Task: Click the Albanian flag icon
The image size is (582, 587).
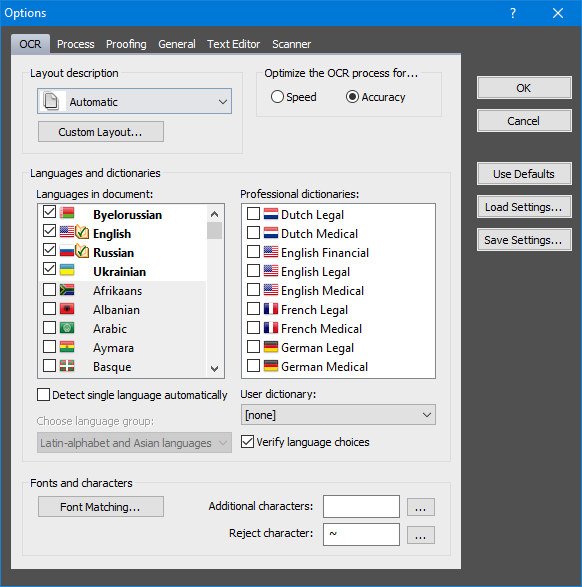Action: pyautogui.click(x=67, y=309)
